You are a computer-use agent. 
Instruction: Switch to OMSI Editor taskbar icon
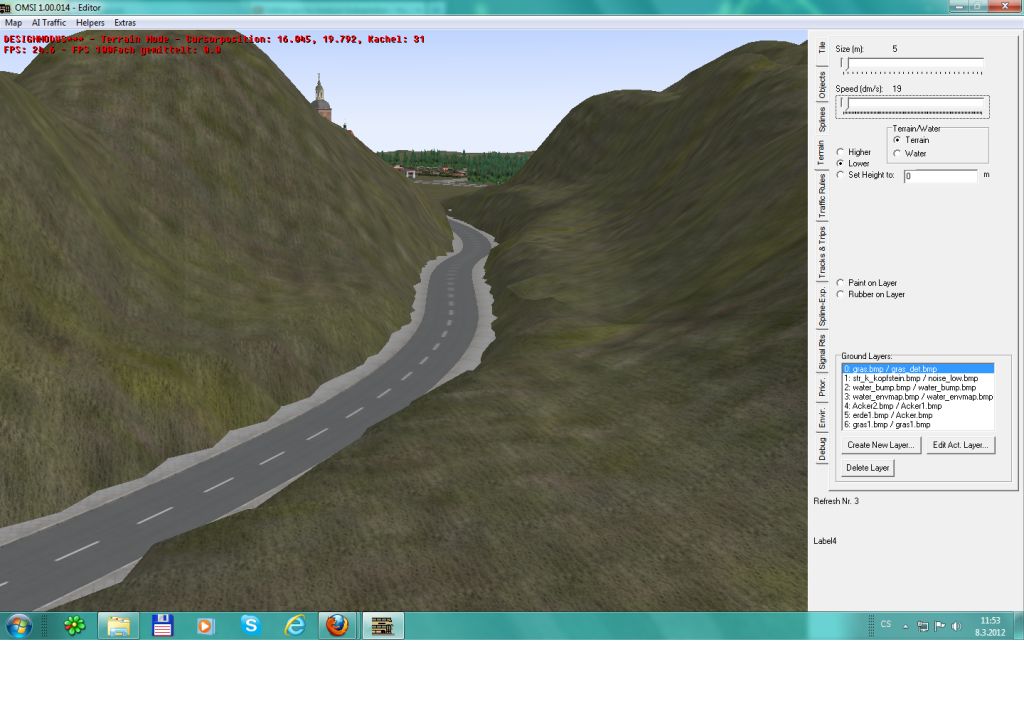(382, 626)
